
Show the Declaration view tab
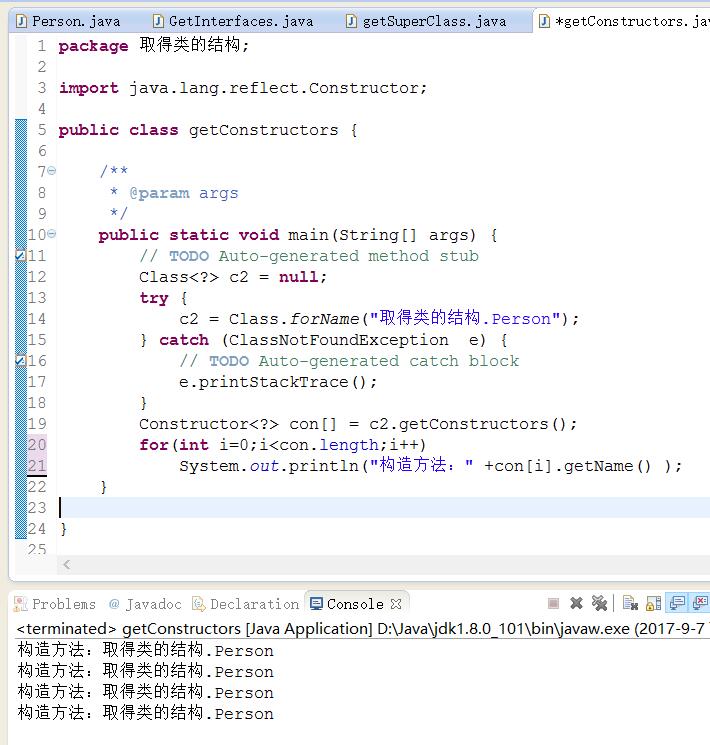[246, 604]
